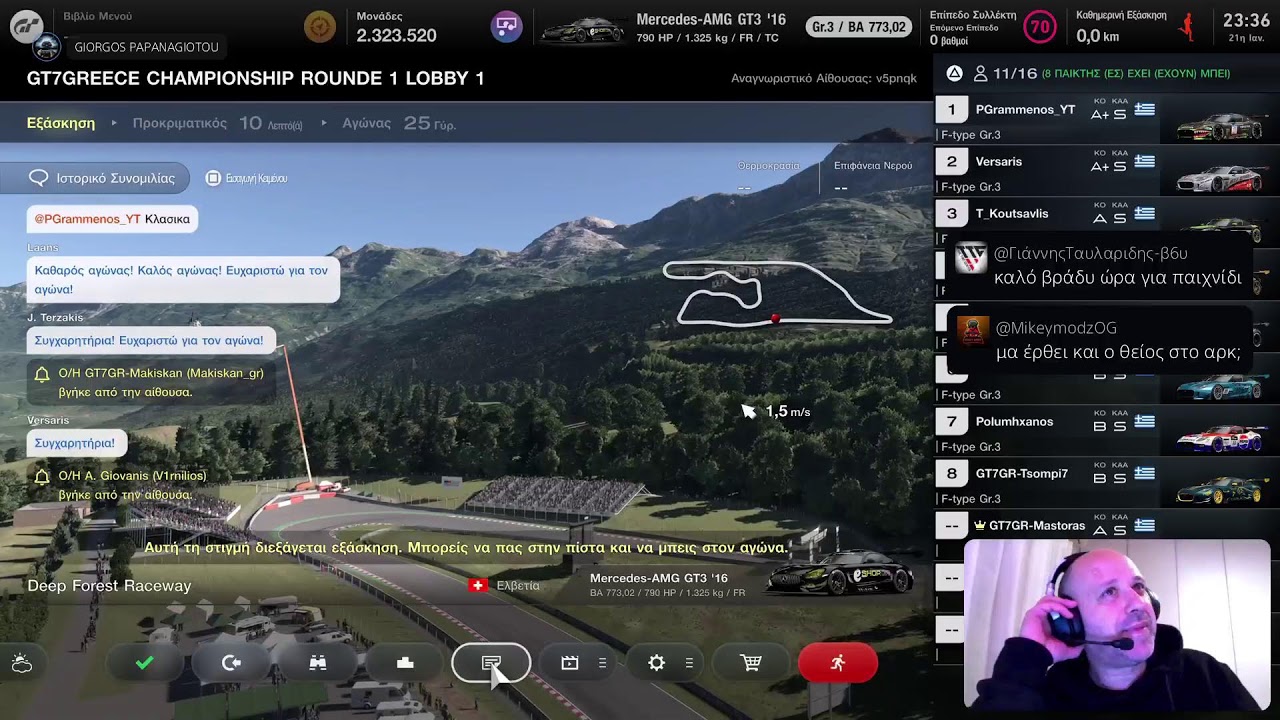Click the A+ driver rating badge beside PGrammenos_YT
1280x720 pixels.
(1100, 114)
